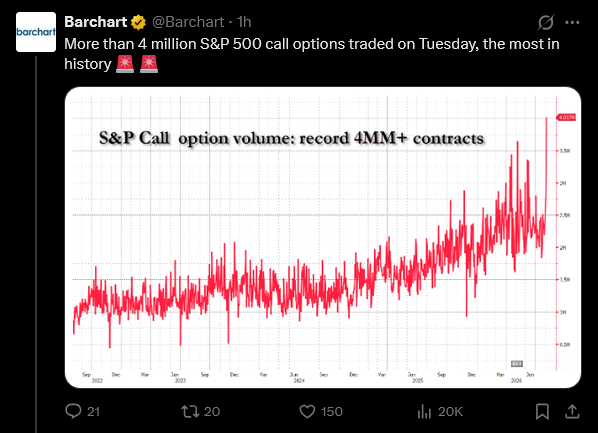Click the red 4.017M chart value label

566,117
